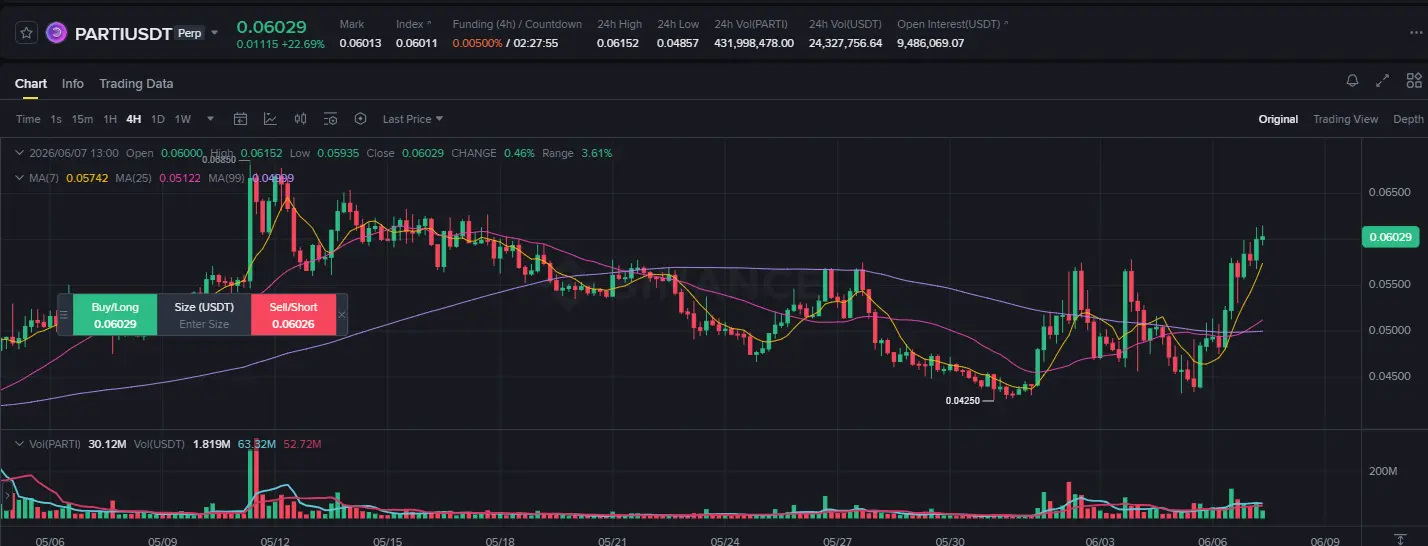Viewport: 1428px width, 546px height.
Task: Click the Buy/Long 0.06029 button
Action: [x=115, y=315]
